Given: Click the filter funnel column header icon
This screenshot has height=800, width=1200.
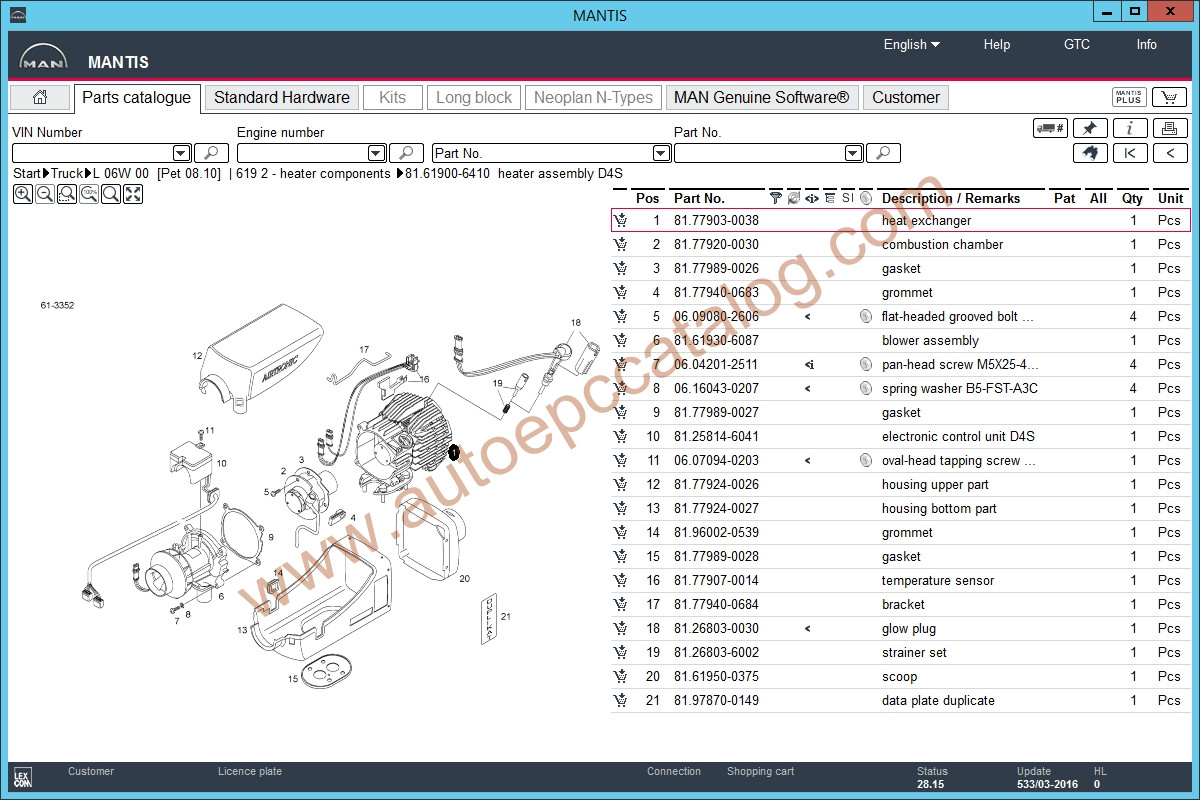Looking at the screenshot, I should click(775, 198).
